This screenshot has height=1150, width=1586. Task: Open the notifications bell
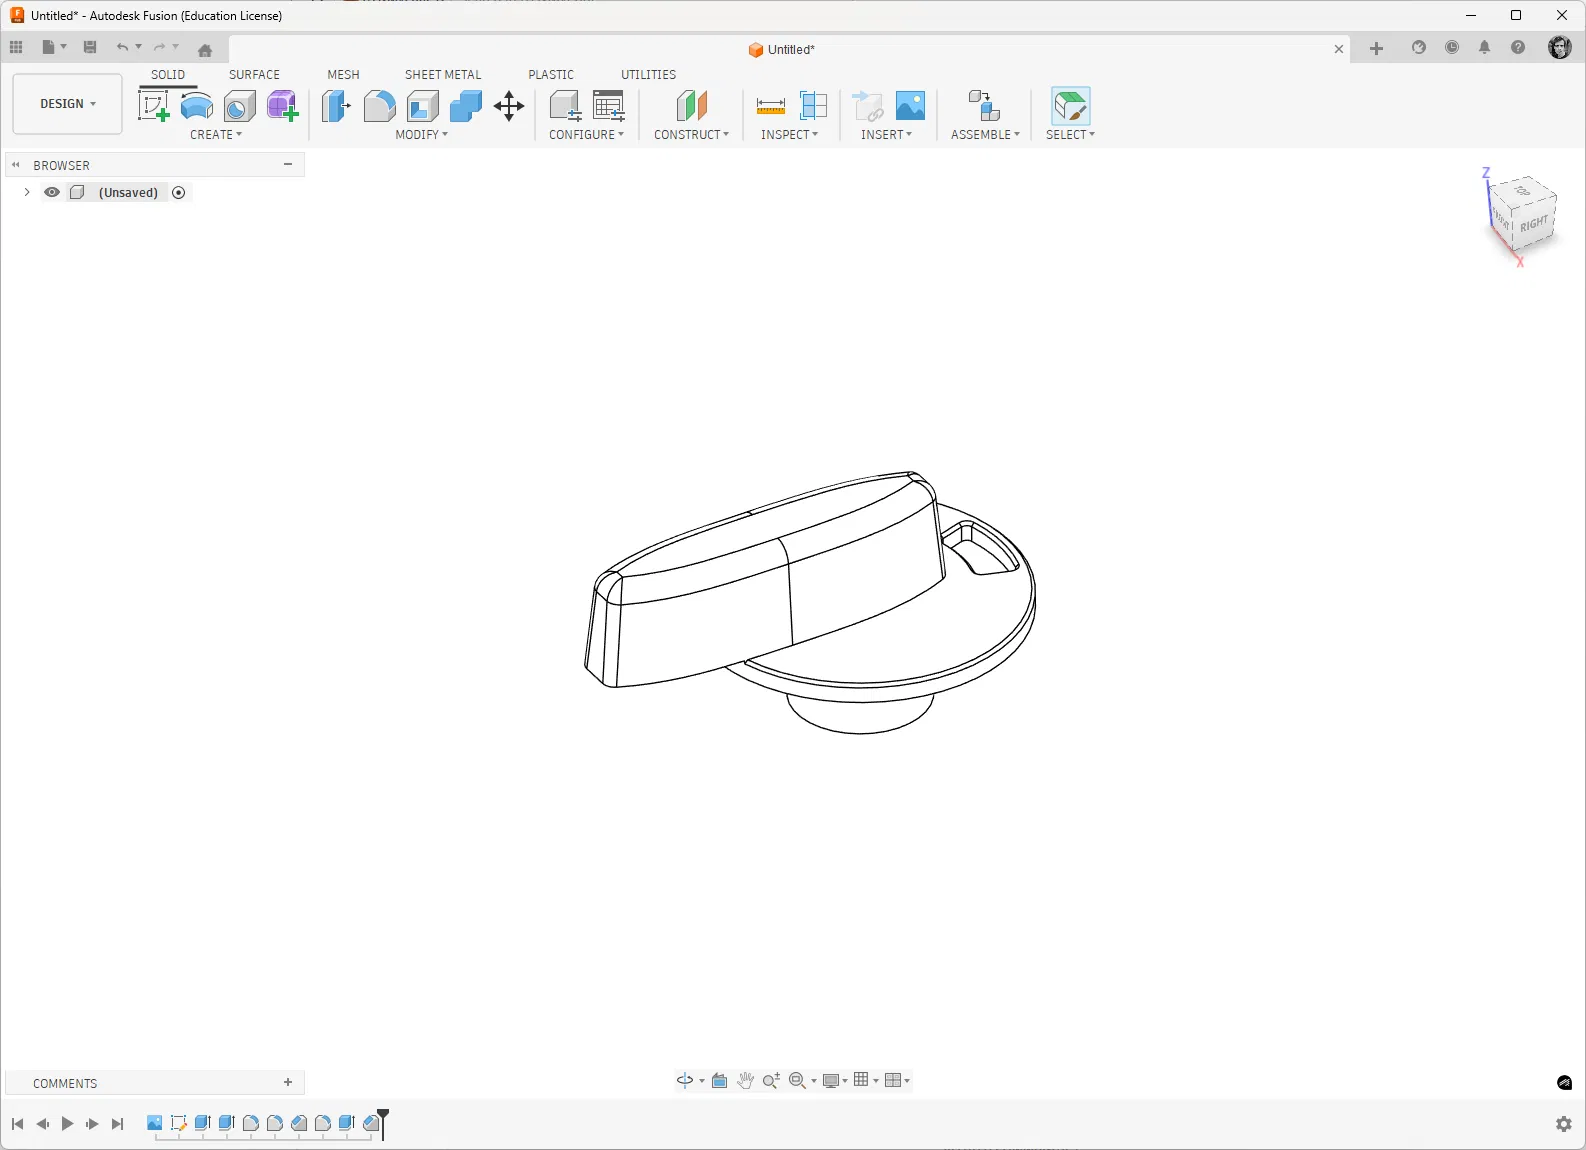1485,47
